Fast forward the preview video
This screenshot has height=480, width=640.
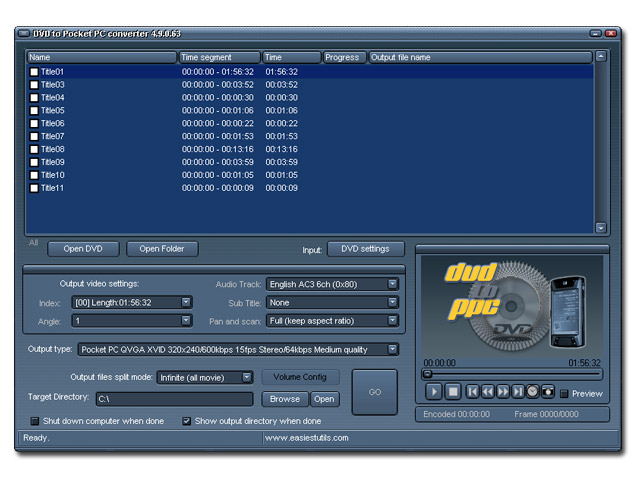[x=503, y=392]
